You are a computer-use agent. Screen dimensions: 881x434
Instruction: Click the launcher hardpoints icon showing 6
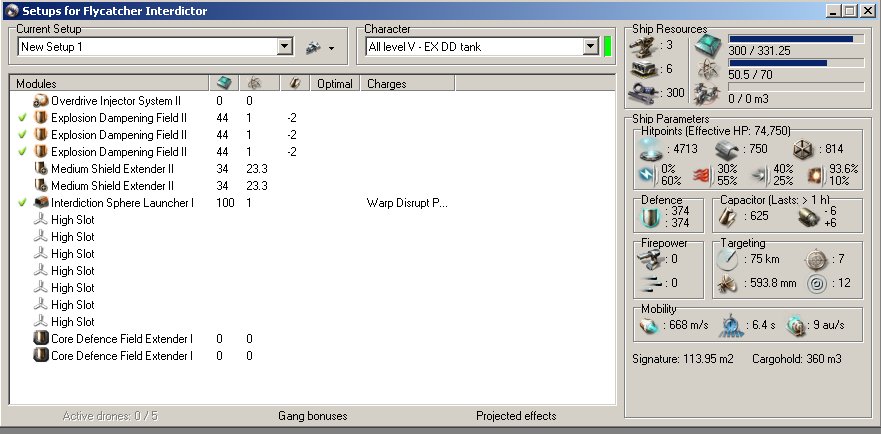[x=643, y=69]
